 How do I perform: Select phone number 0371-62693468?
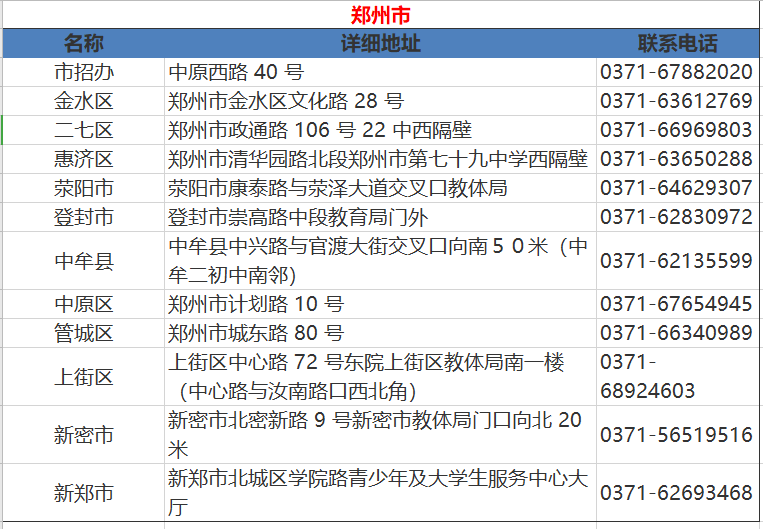pos(678,493)
